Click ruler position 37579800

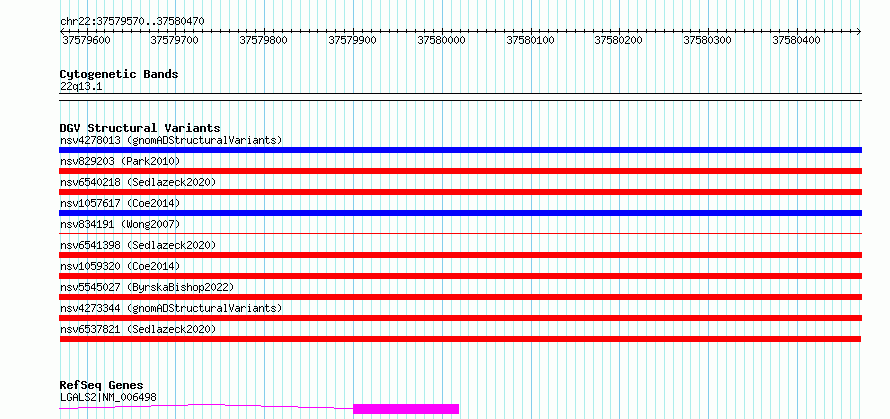[264, 40]
